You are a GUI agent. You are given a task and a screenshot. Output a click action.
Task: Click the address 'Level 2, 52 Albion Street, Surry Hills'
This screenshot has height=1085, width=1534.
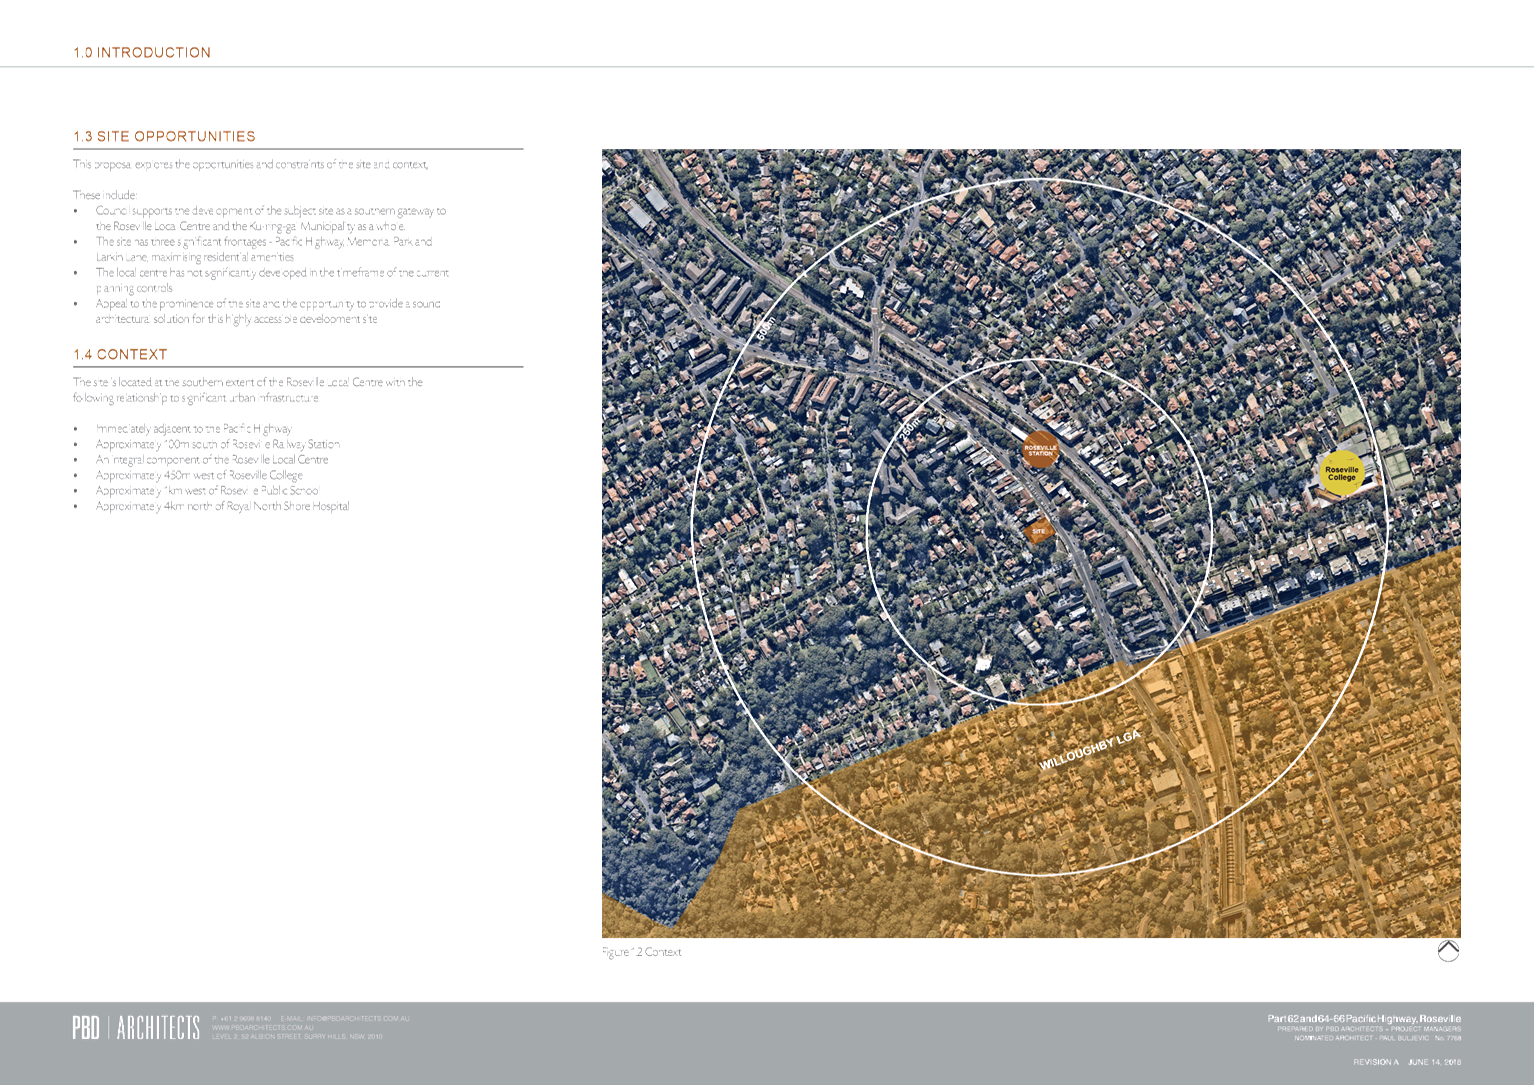297,1036
